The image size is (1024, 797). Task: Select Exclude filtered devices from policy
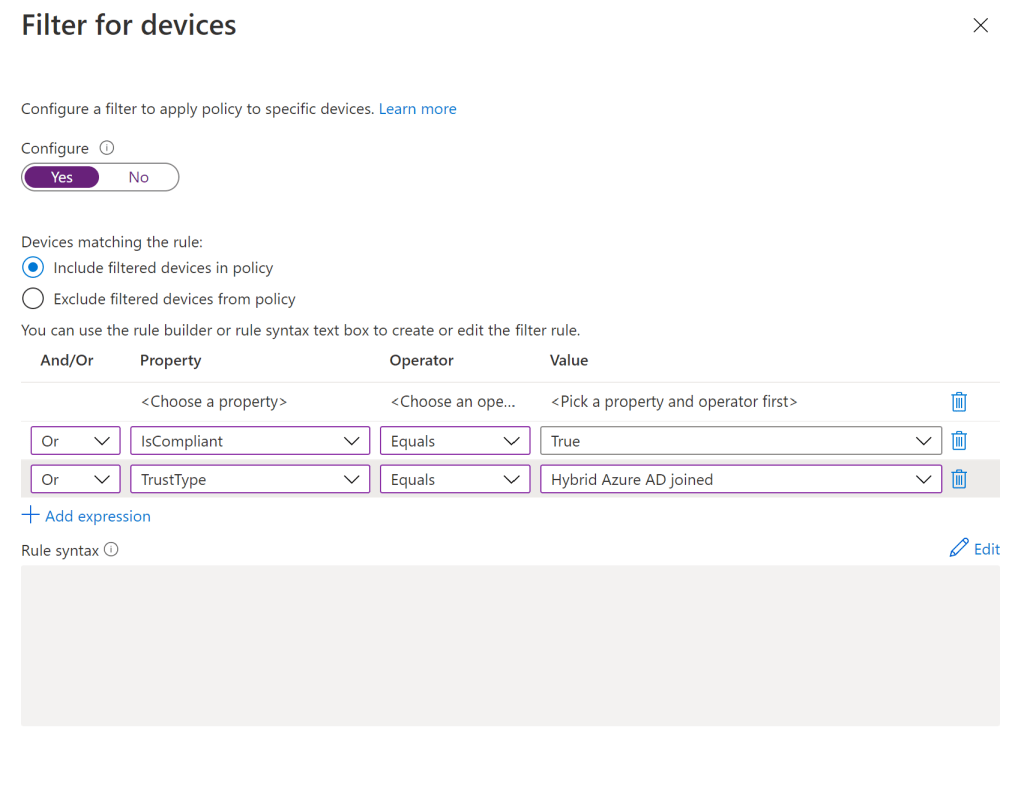(33, 299)
